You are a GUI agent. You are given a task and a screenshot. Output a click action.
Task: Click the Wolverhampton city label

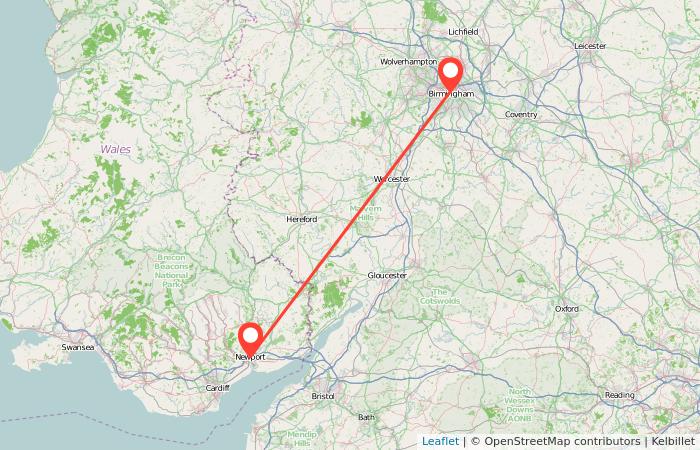point(408,62)
